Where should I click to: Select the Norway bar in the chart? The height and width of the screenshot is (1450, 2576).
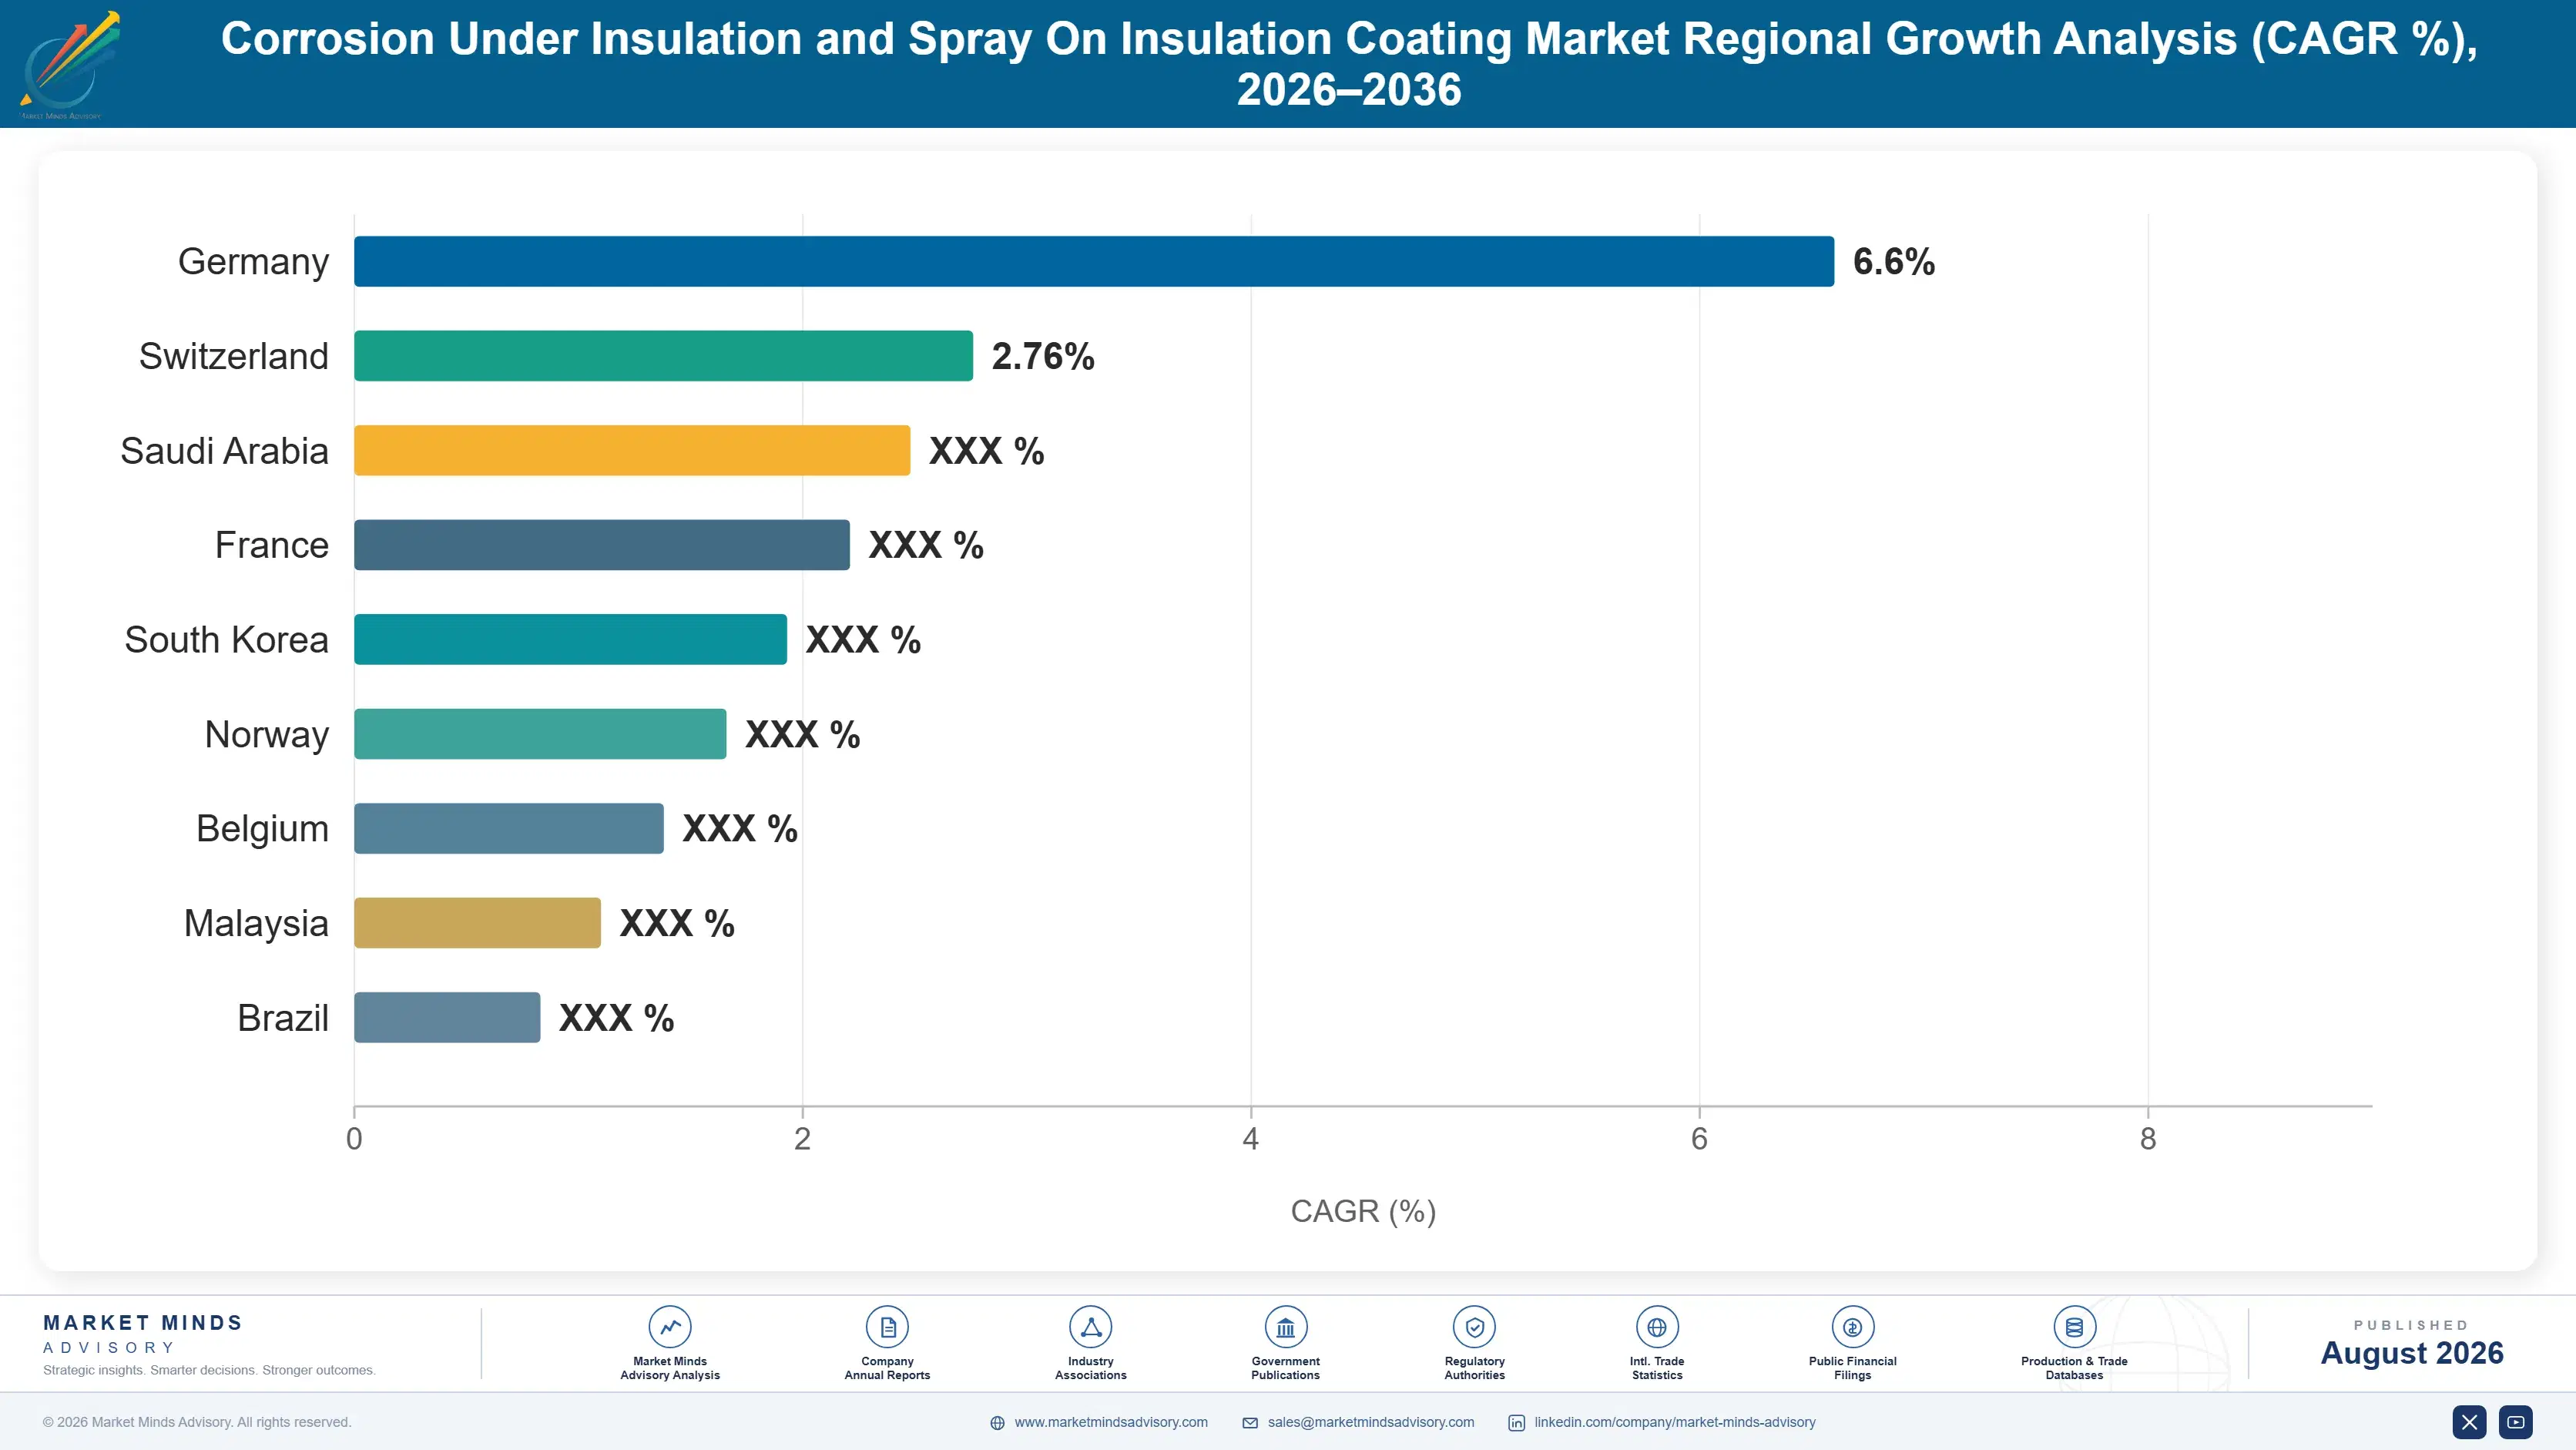540,734
